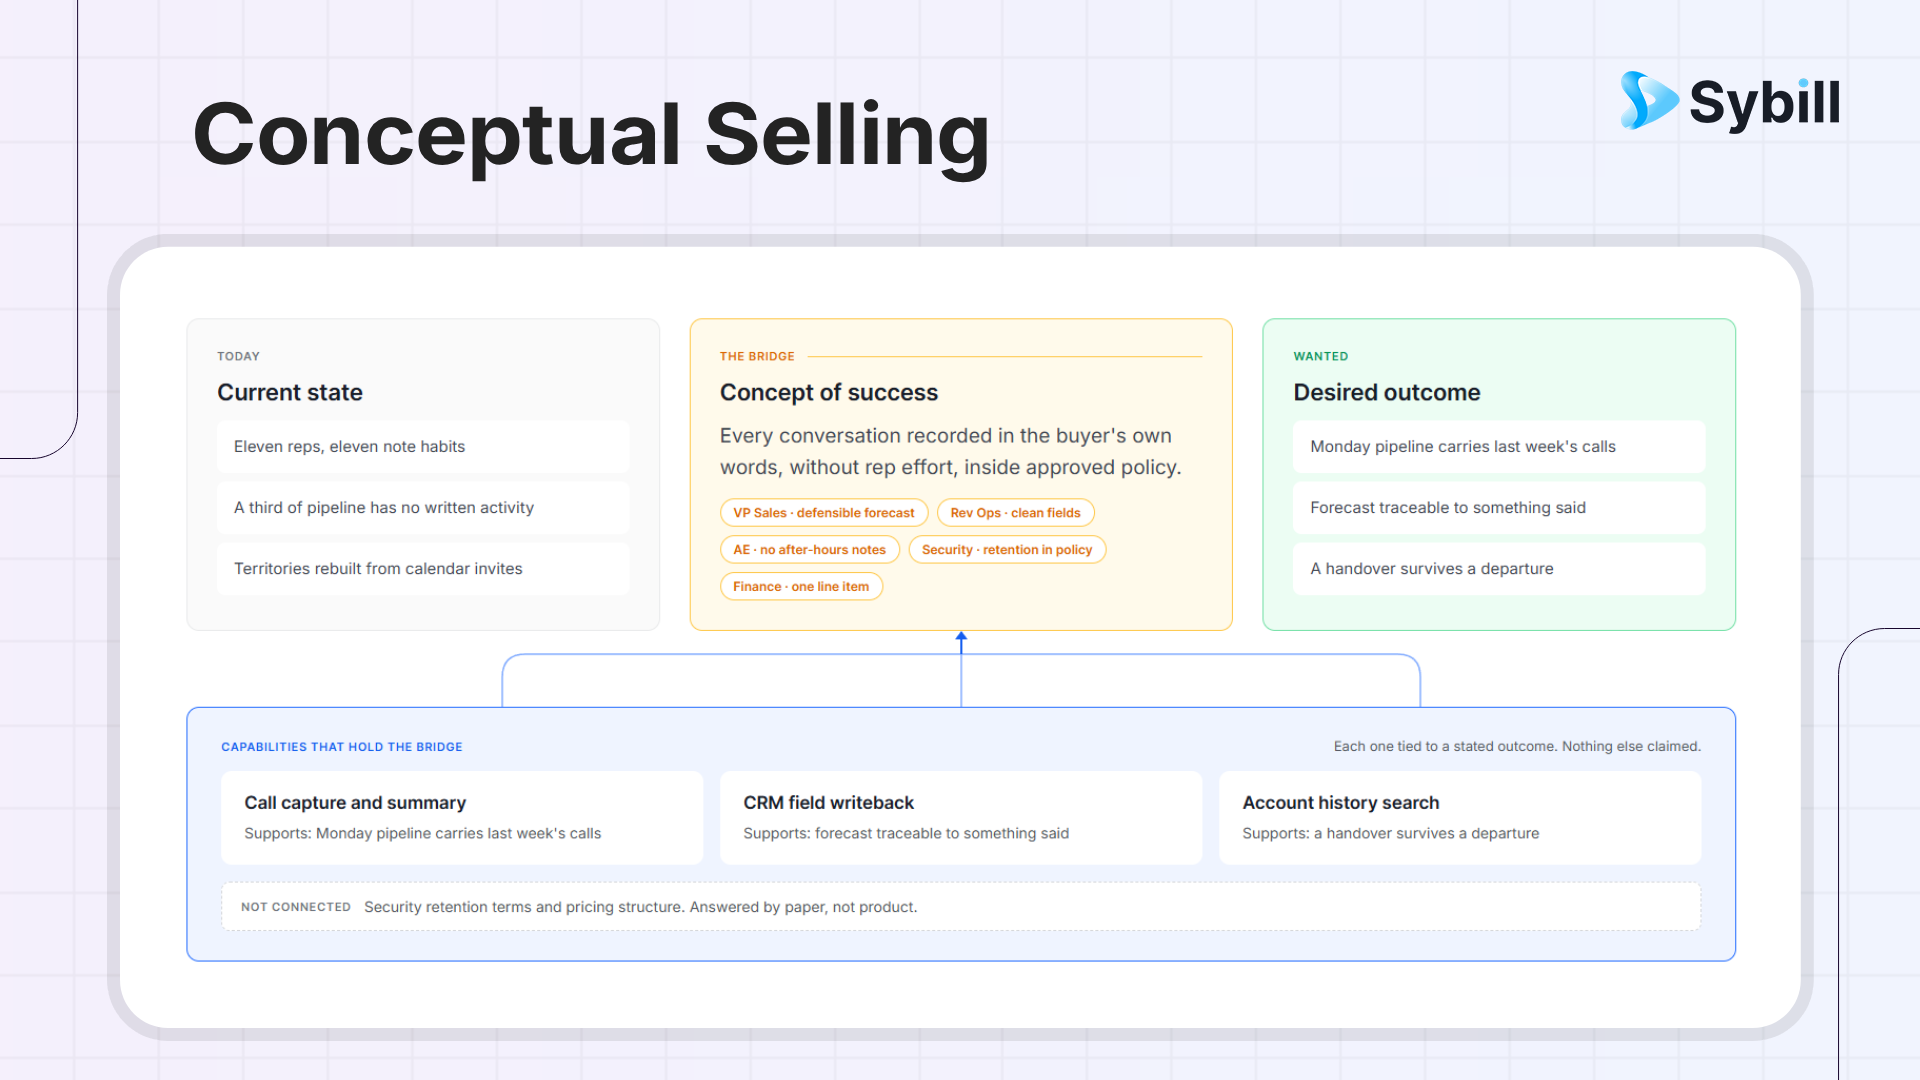Select the Conceptual Selling title
The image size is (1920, 1080).
click(591, 136)
